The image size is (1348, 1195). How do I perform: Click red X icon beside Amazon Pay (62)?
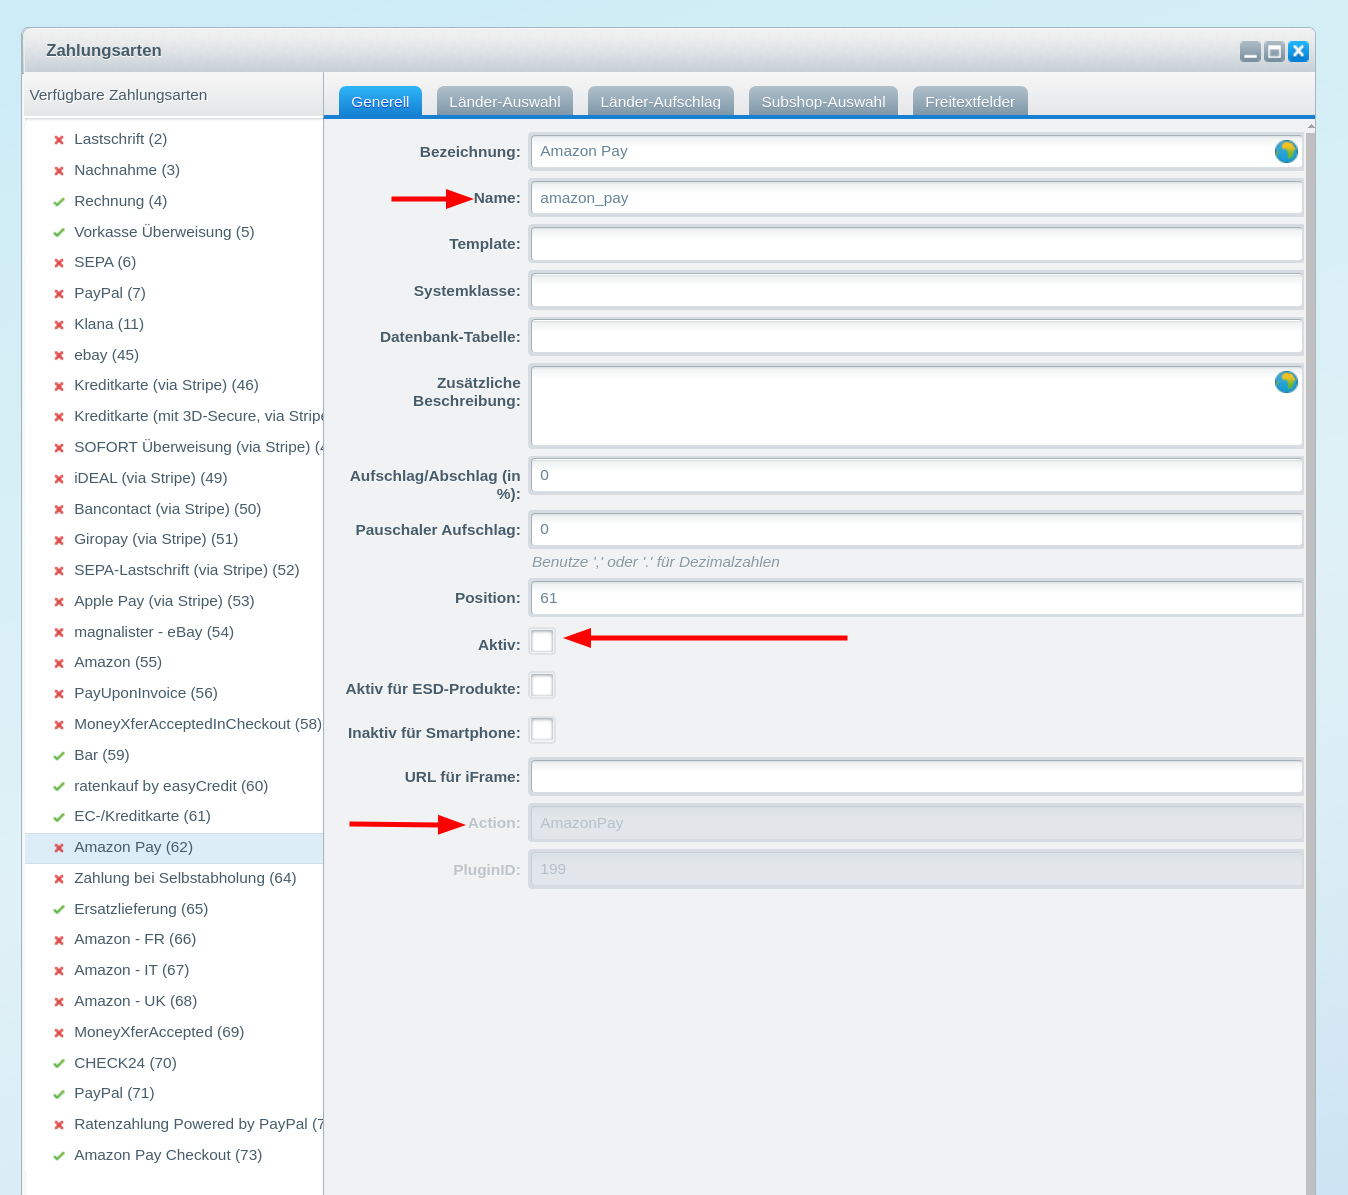pyautogui.click(x=59, y=848)
